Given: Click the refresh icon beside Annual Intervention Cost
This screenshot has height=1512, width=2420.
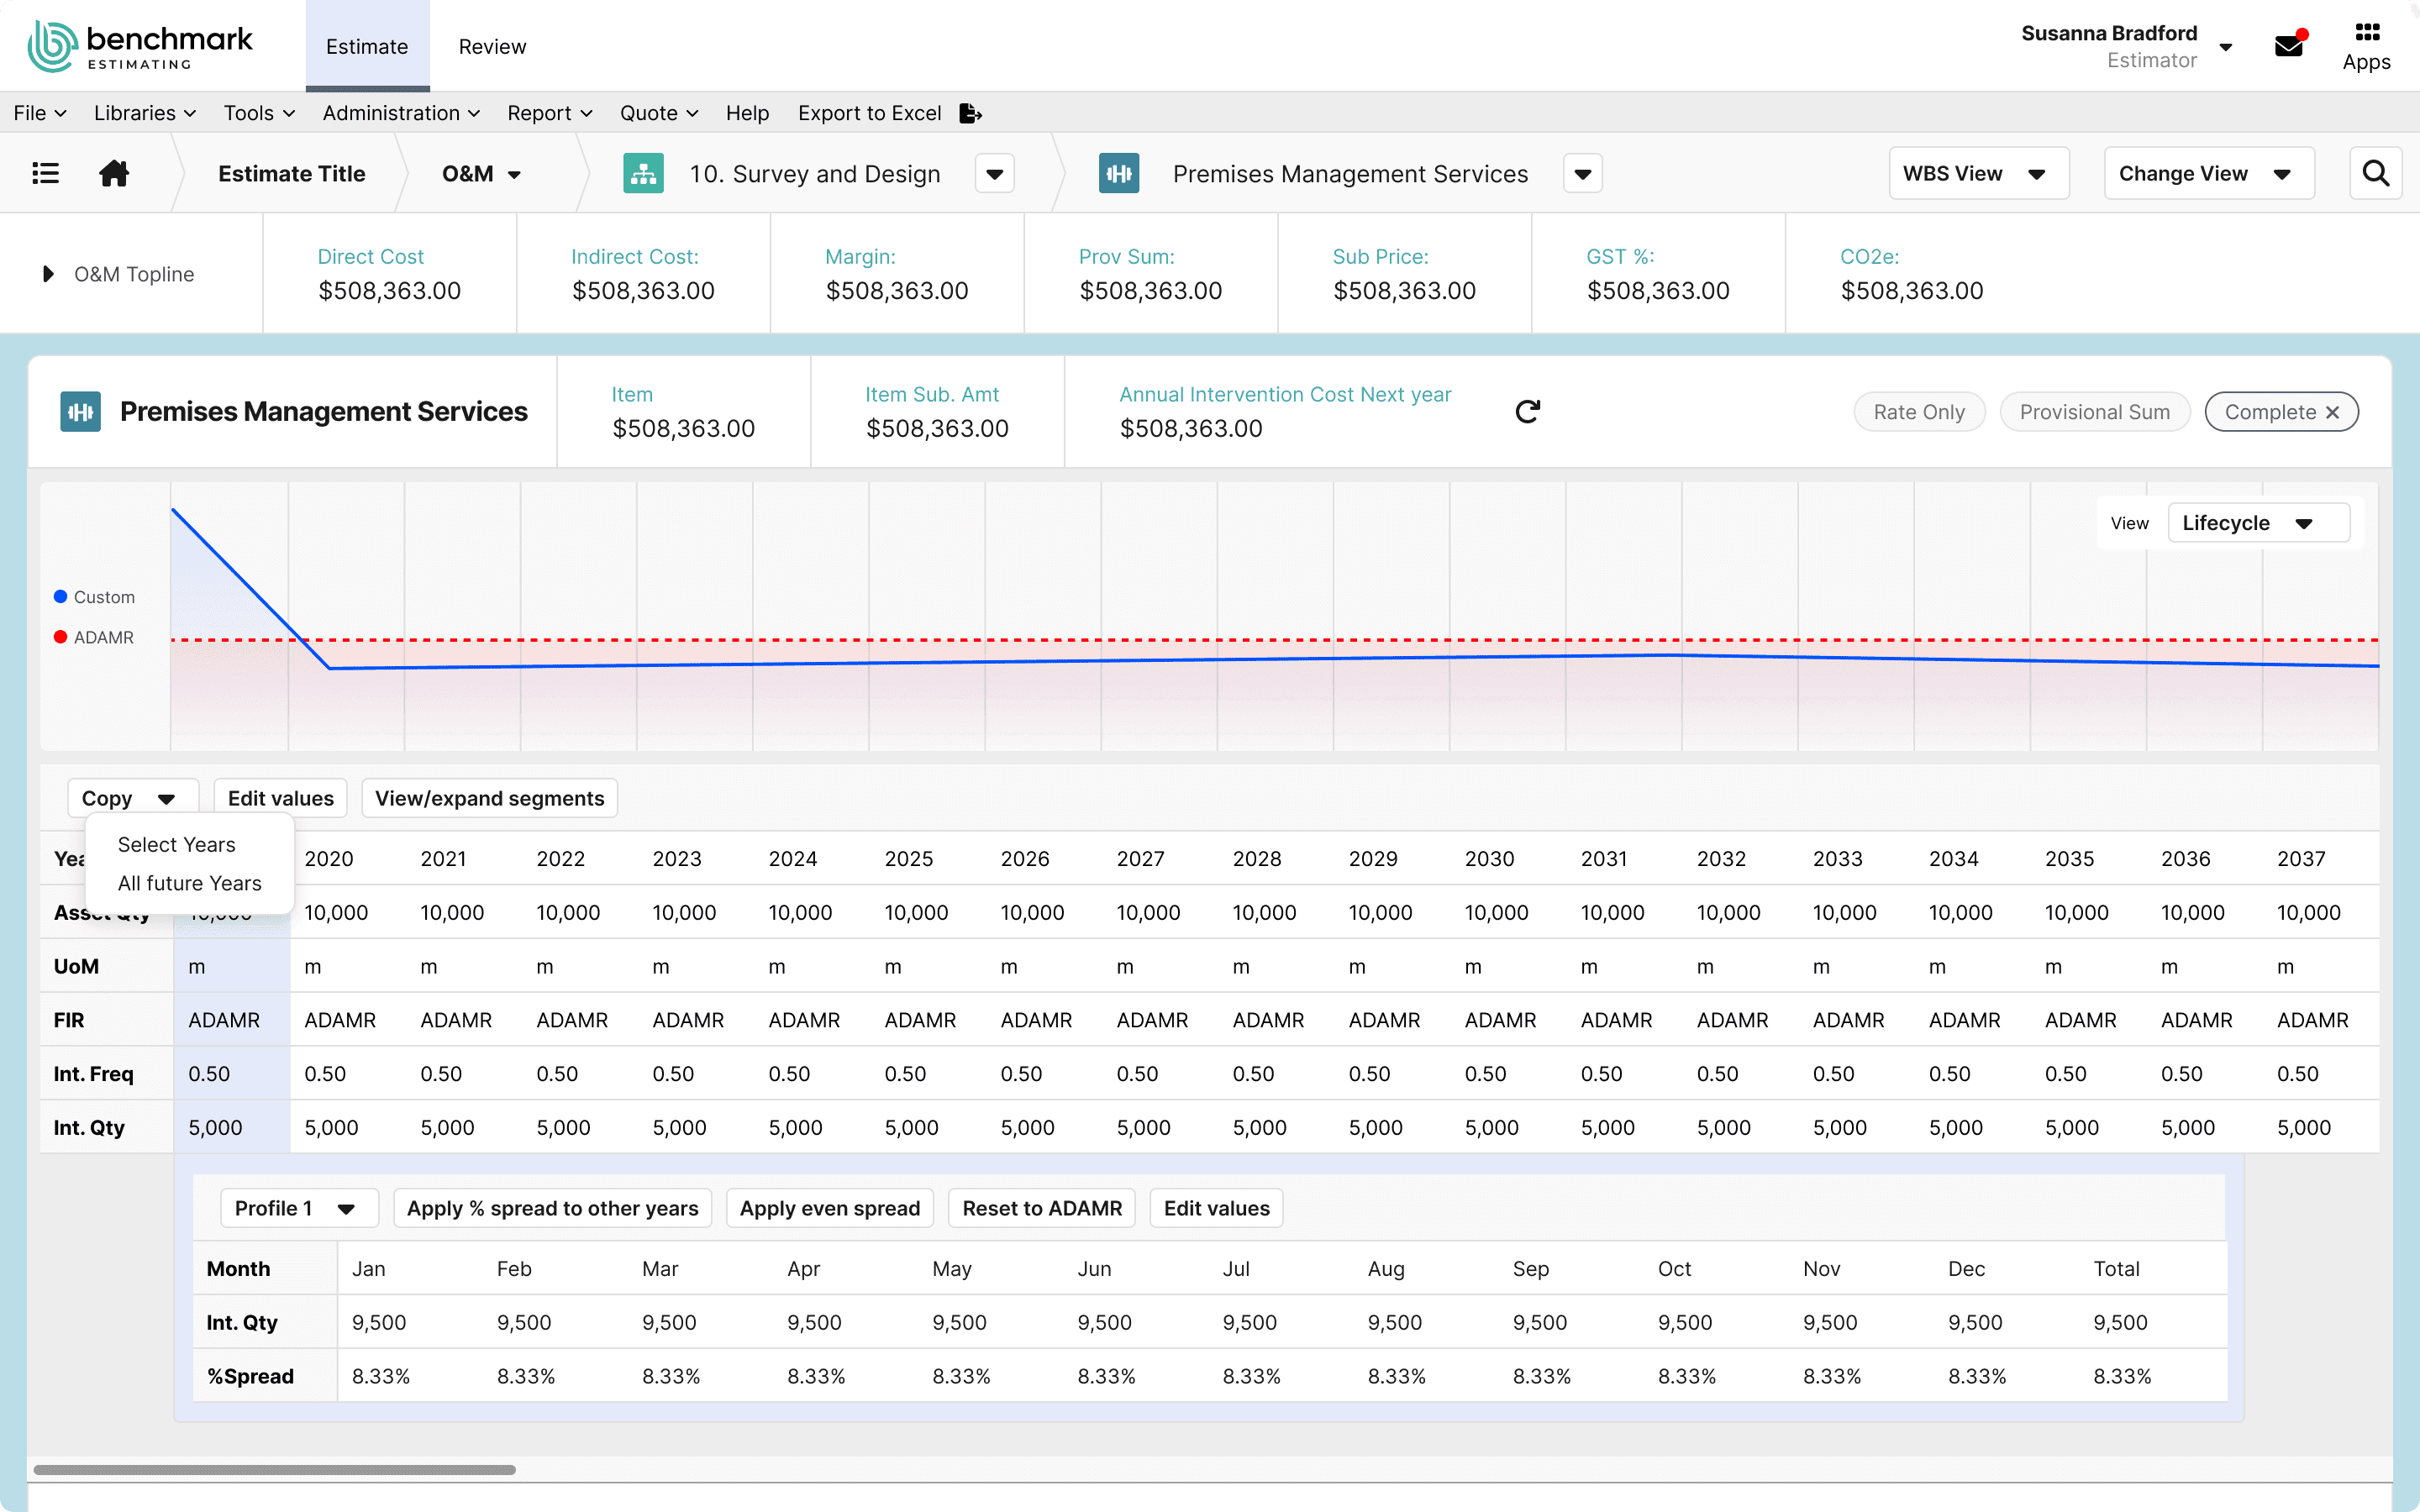Looking at the screenshot, I should point(1527,412).
